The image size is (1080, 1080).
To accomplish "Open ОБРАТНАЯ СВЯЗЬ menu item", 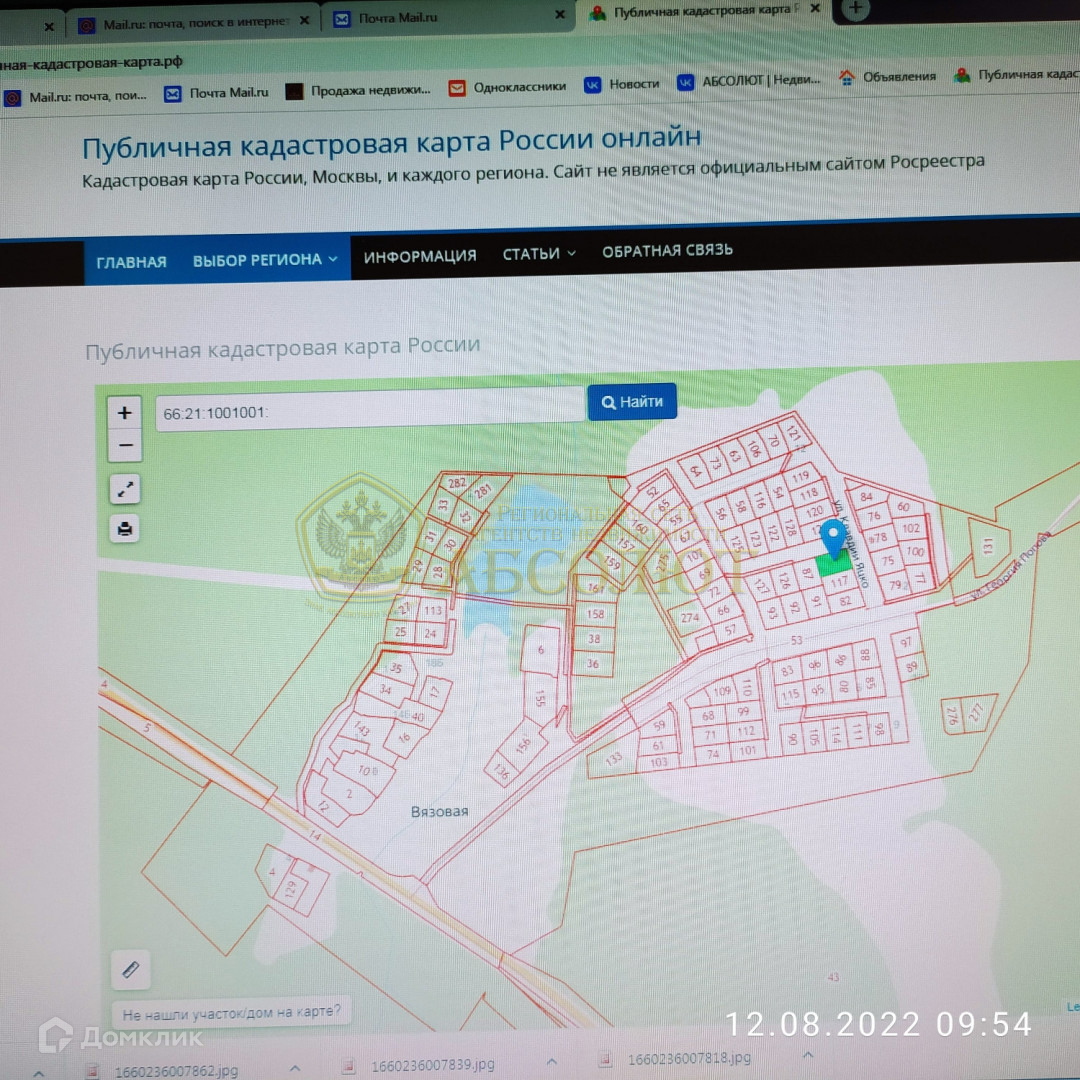I will click(x=667, y=250).
